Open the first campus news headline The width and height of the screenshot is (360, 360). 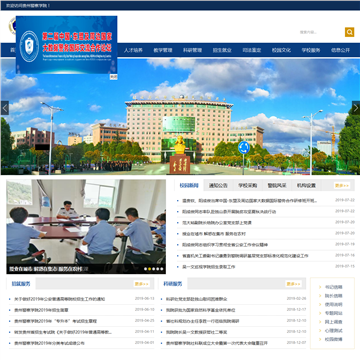point(250,201)
